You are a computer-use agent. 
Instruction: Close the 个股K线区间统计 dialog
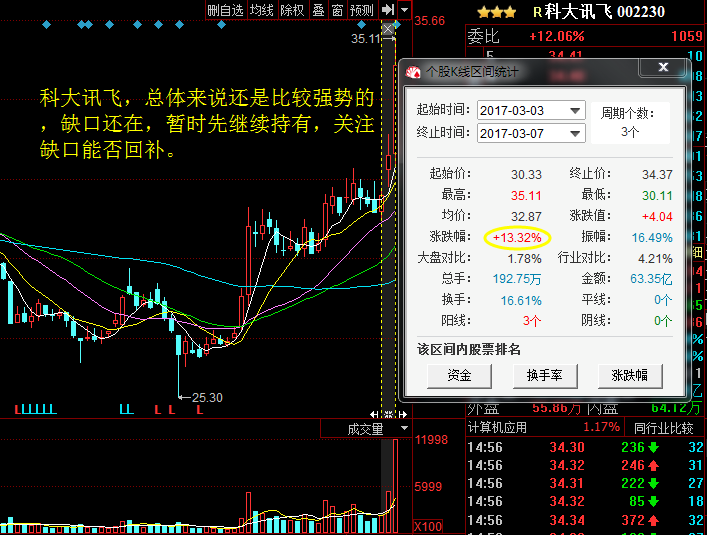pos(663,67)
